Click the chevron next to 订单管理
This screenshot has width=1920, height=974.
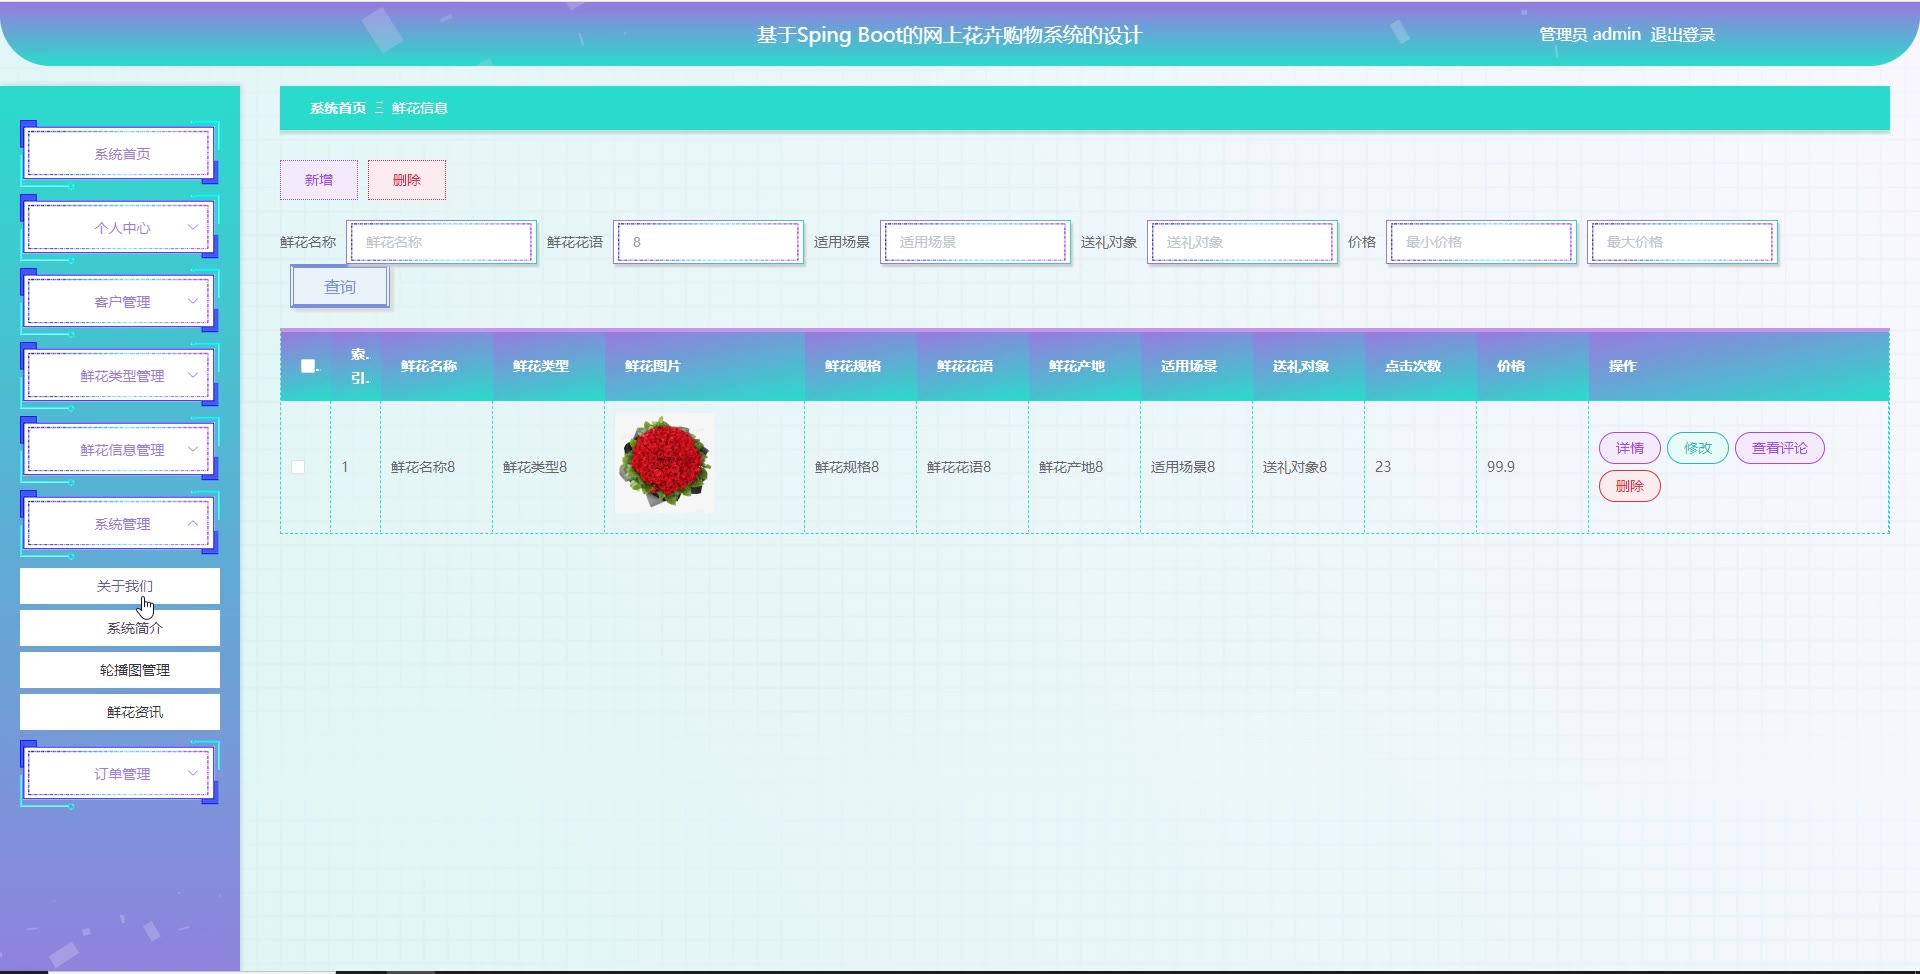(193, 773)
